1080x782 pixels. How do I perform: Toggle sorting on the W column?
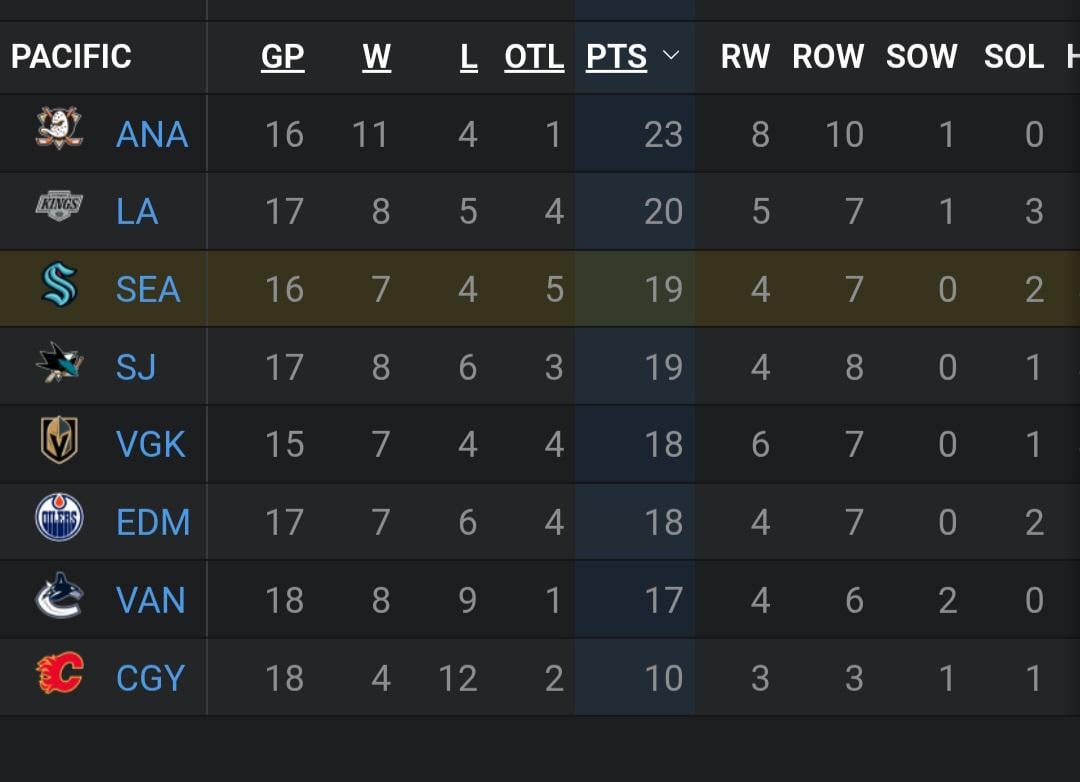376,57
